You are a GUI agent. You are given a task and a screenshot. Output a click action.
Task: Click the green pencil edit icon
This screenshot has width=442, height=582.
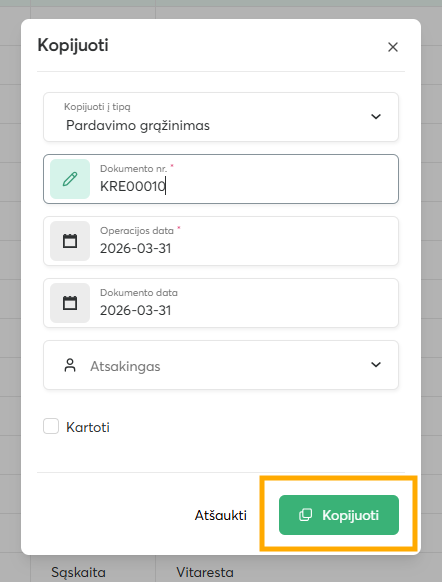pos(70,179)
